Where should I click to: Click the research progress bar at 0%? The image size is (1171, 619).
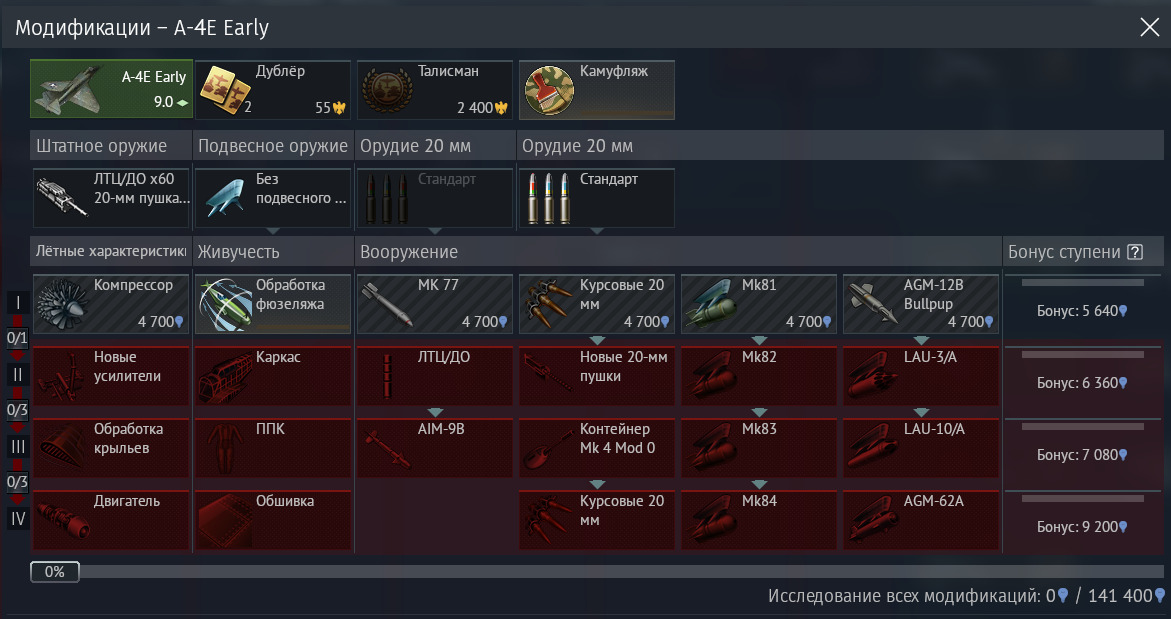point(597,572)
